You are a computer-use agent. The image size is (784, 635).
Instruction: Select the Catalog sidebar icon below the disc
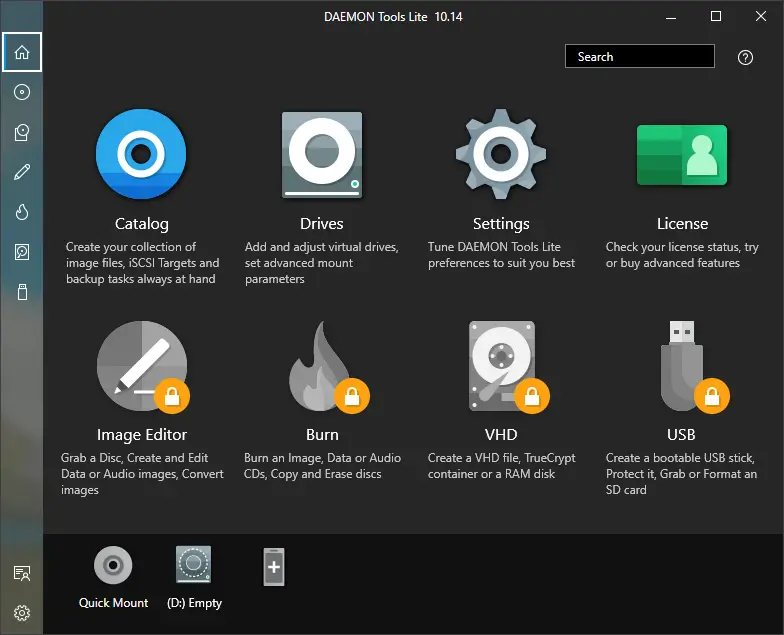tap(22, 132)
